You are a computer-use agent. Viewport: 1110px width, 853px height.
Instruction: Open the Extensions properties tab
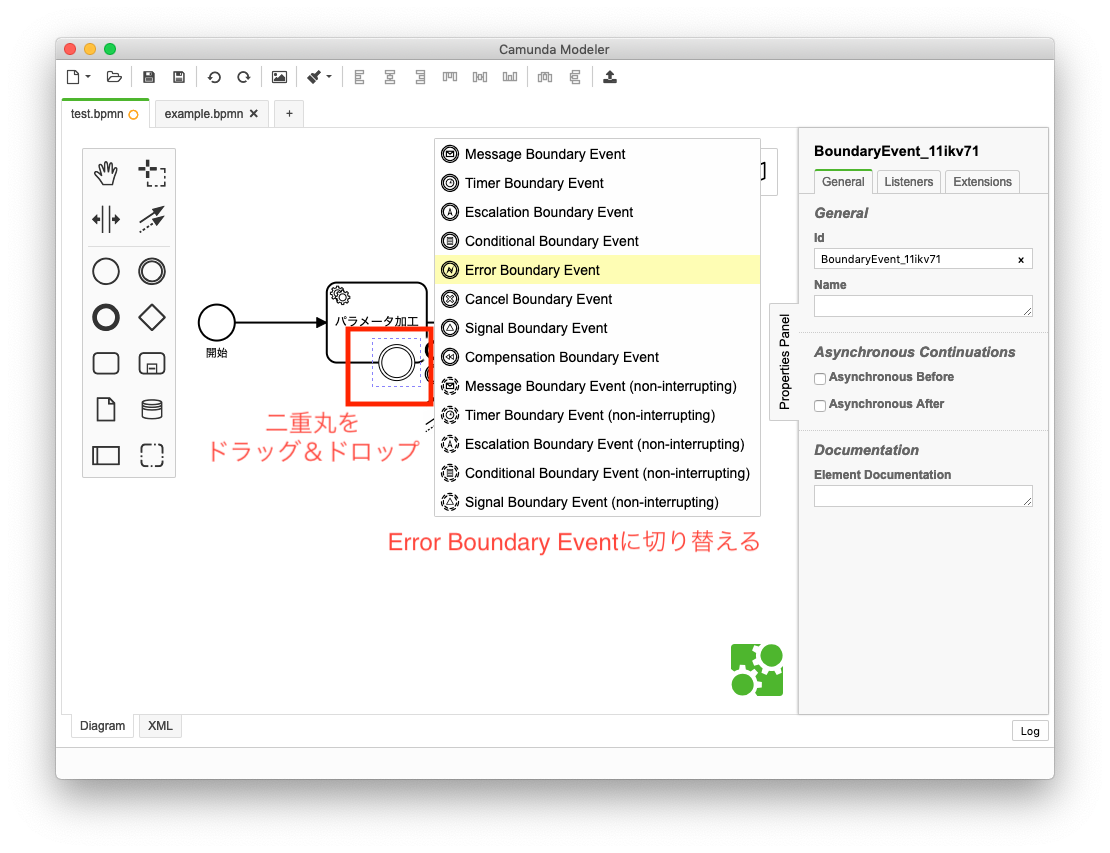[x=982, y=182]
